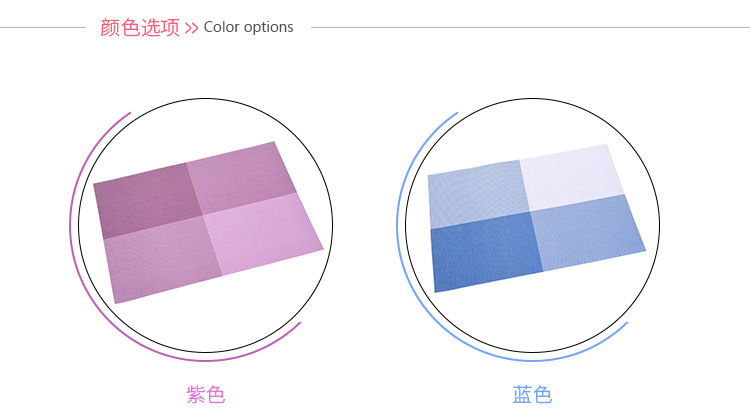Click the white square of the blue mat

[569, 178]
